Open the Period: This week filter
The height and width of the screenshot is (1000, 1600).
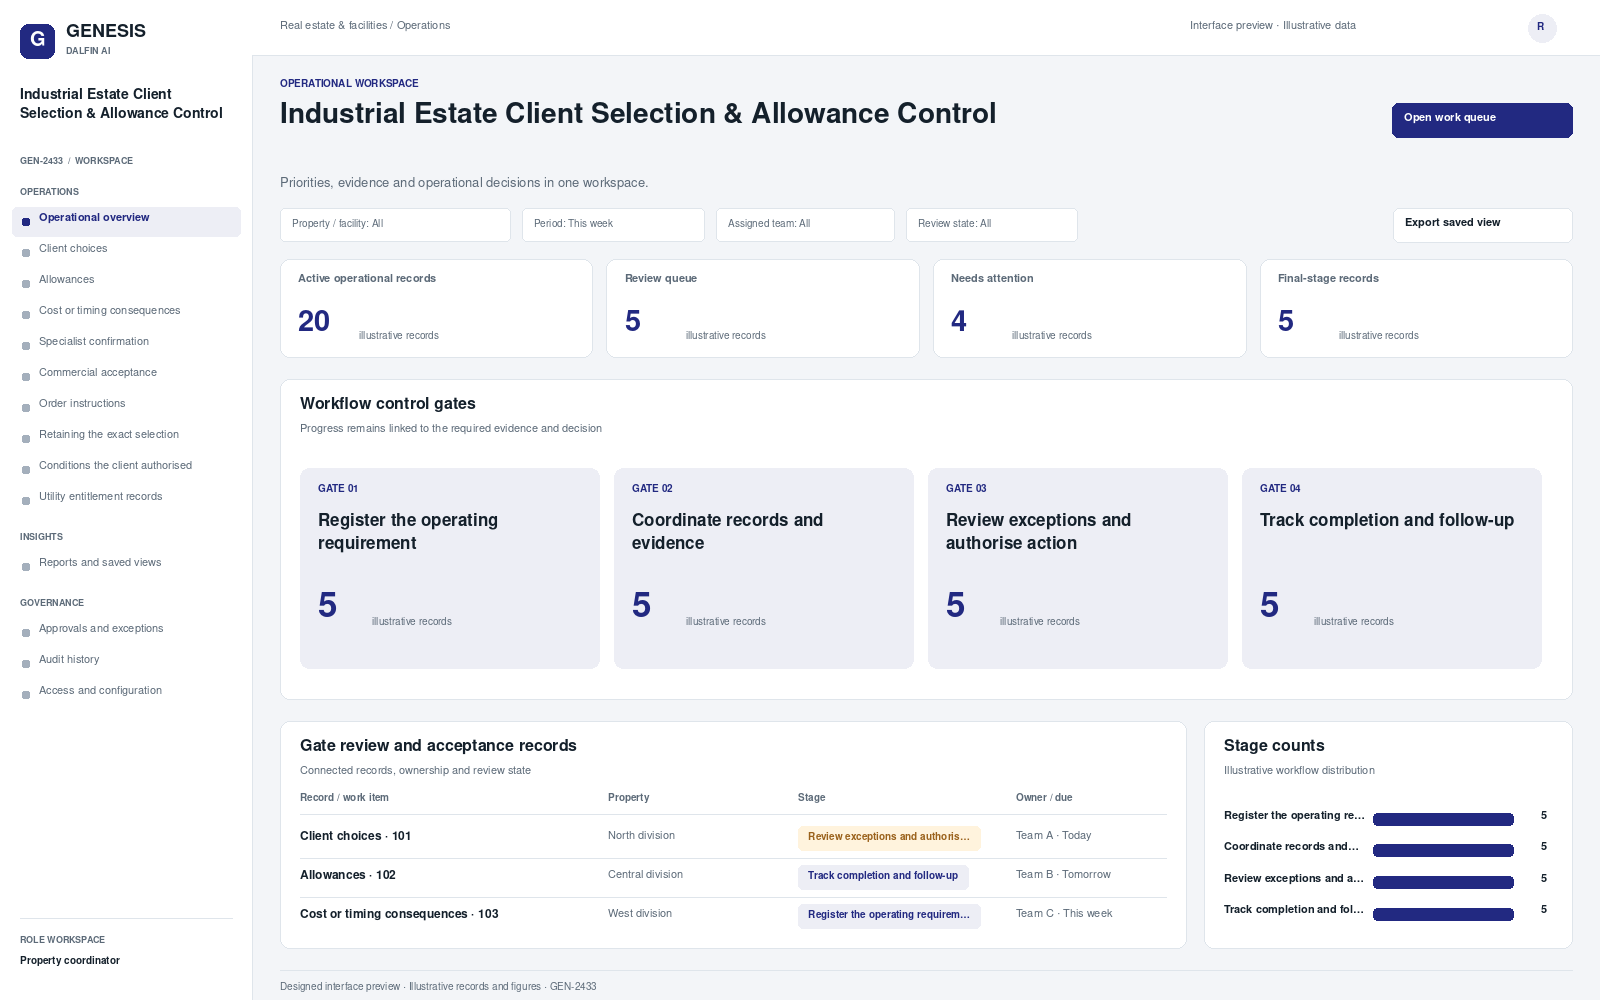click(x=613, y=225)
